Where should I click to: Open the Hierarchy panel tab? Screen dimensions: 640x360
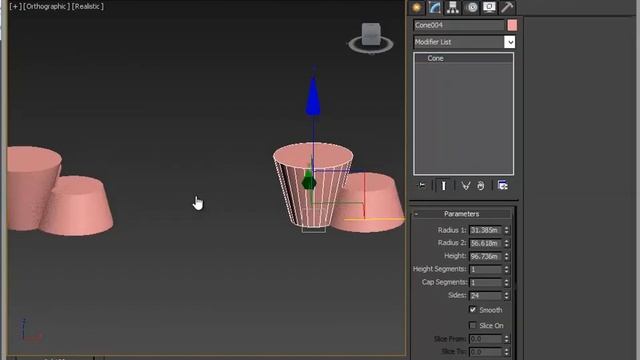click(453, 7)
